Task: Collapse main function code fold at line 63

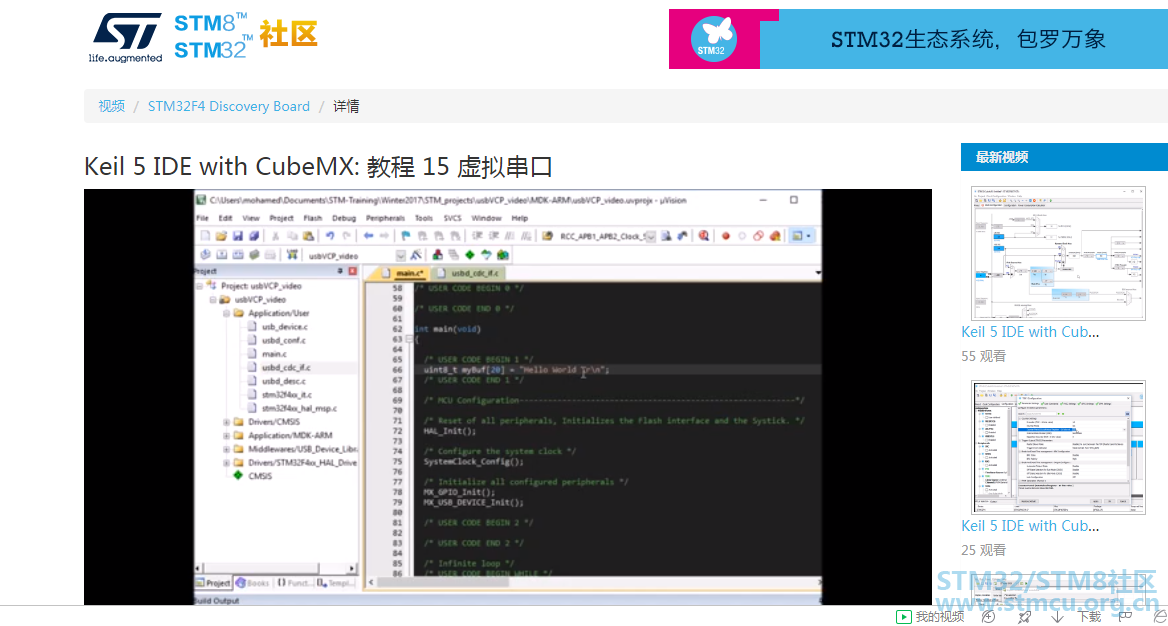Action: coord(409,339)
